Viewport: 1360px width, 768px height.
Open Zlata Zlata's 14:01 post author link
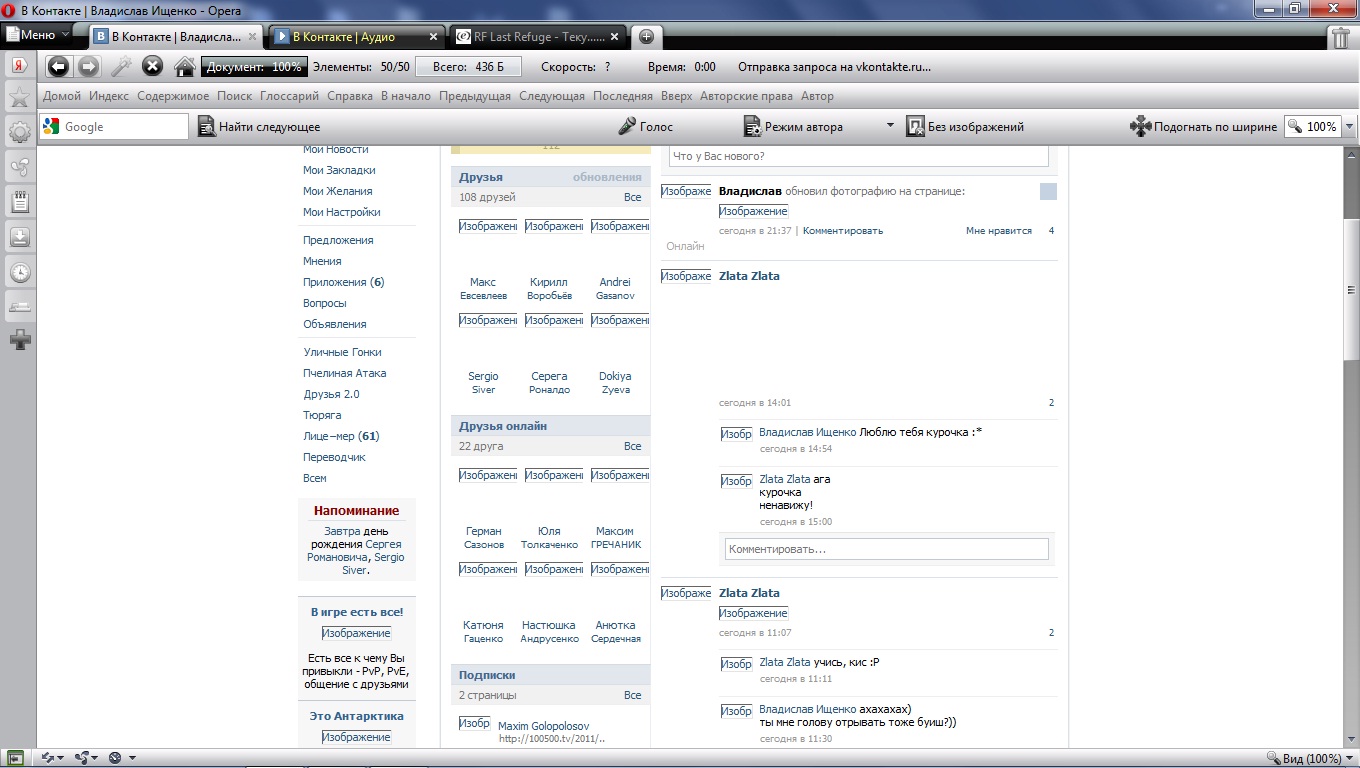[x=749, y=276]
